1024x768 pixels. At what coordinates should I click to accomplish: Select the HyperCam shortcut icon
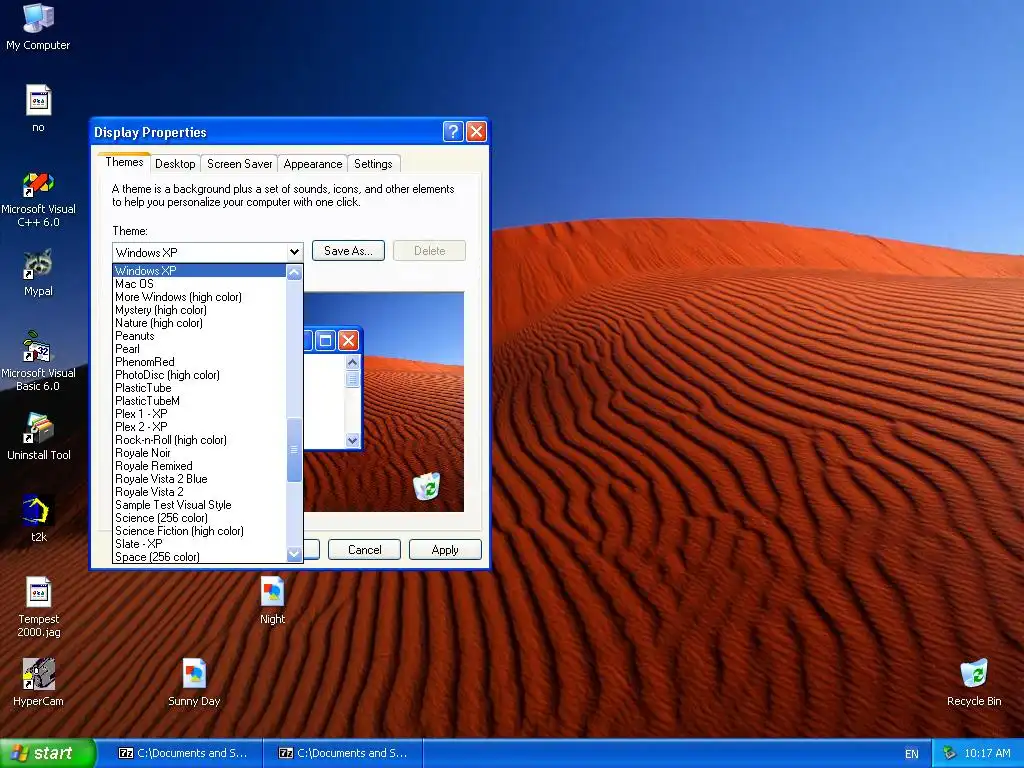click(x=39, y=682)
